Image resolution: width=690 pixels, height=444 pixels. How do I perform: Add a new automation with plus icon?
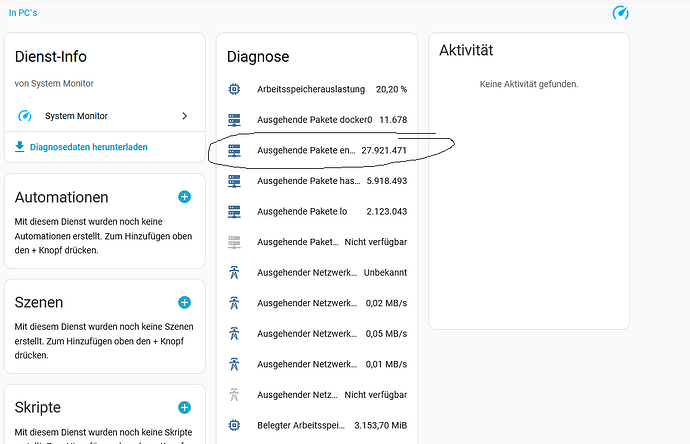click(184, 197)
